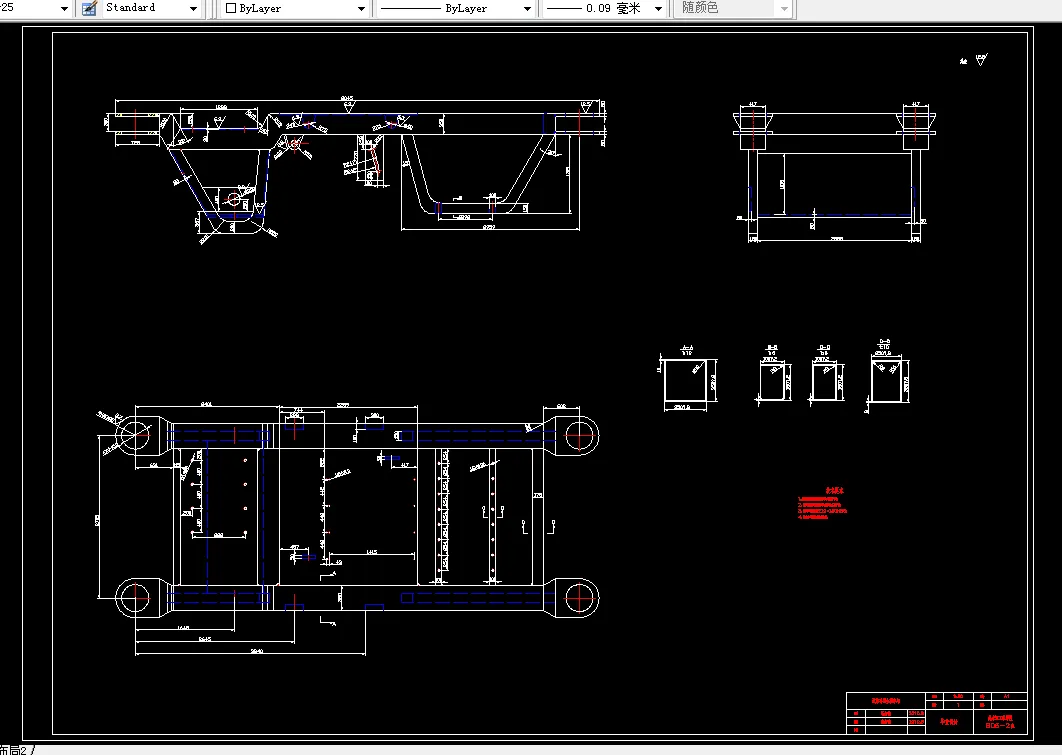Image resolution: width=1062 pixels, height=755 pixels.
Task: Open the 随颜色 plot style dropdown
Action: 784,9
